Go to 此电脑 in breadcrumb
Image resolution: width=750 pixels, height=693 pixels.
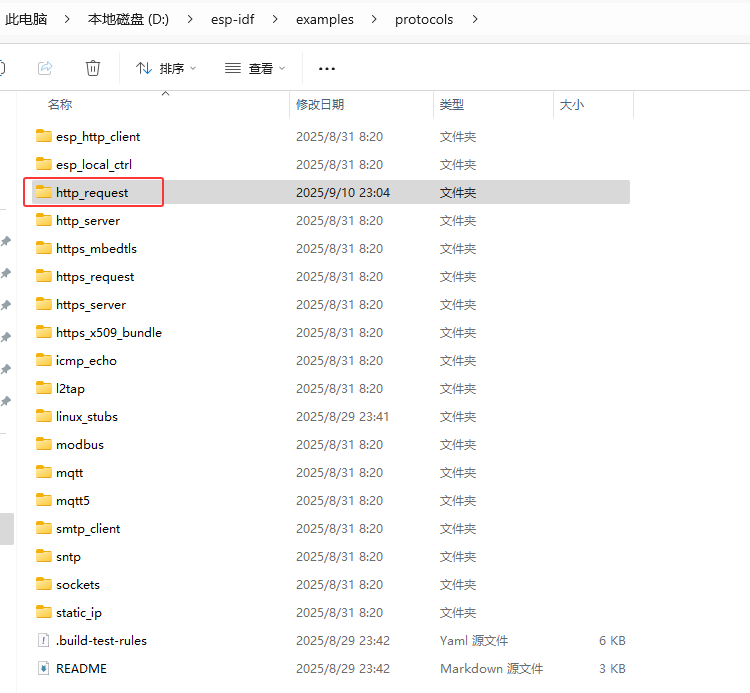pyautogui.click(x=26, y=19)
